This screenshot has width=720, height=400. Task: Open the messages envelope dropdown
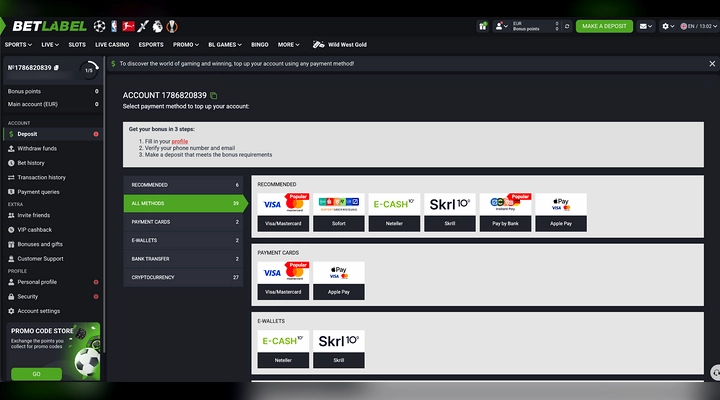pyautogui.click(x=646, y=26)
